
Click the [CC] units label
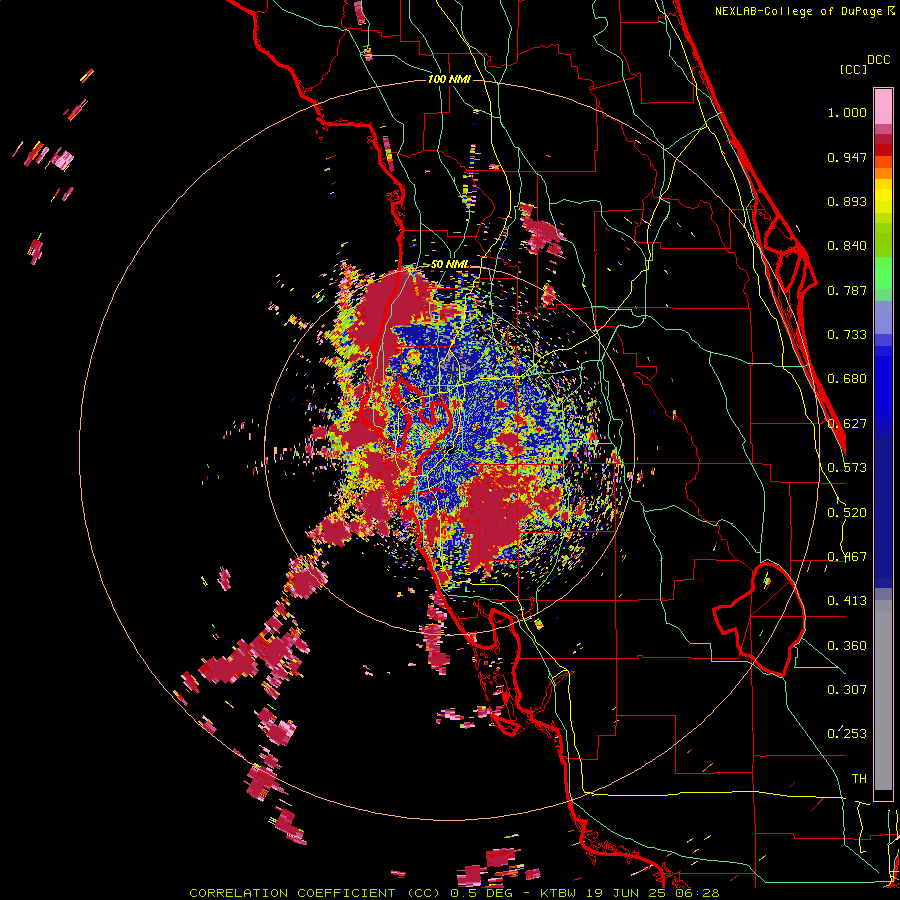[853, 69]
